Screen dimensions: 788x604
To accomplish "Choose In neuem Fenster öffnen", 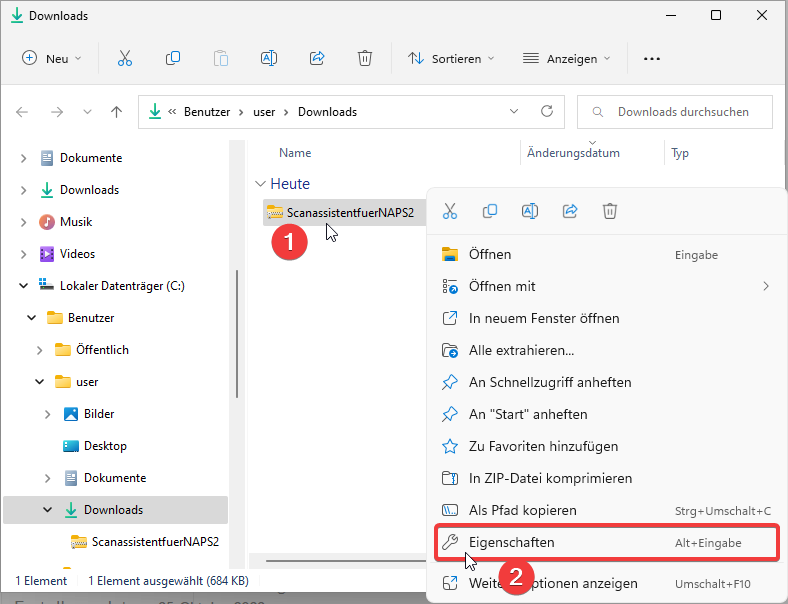I will [x=606, y=319].
